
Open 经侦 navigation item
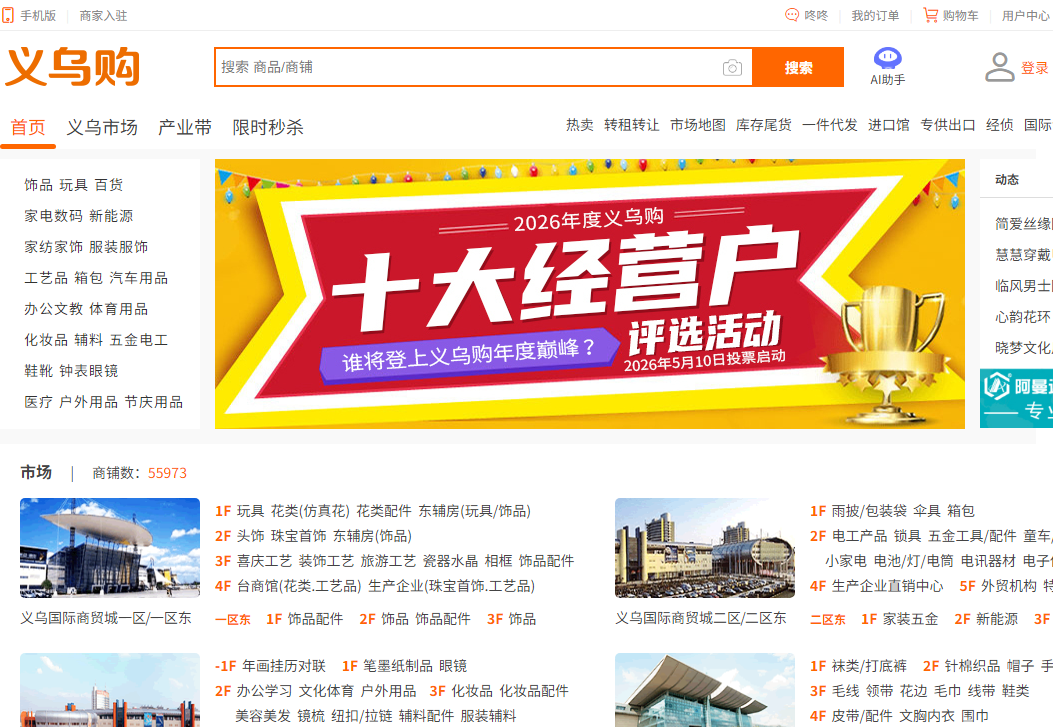(x=1000, y=125)
